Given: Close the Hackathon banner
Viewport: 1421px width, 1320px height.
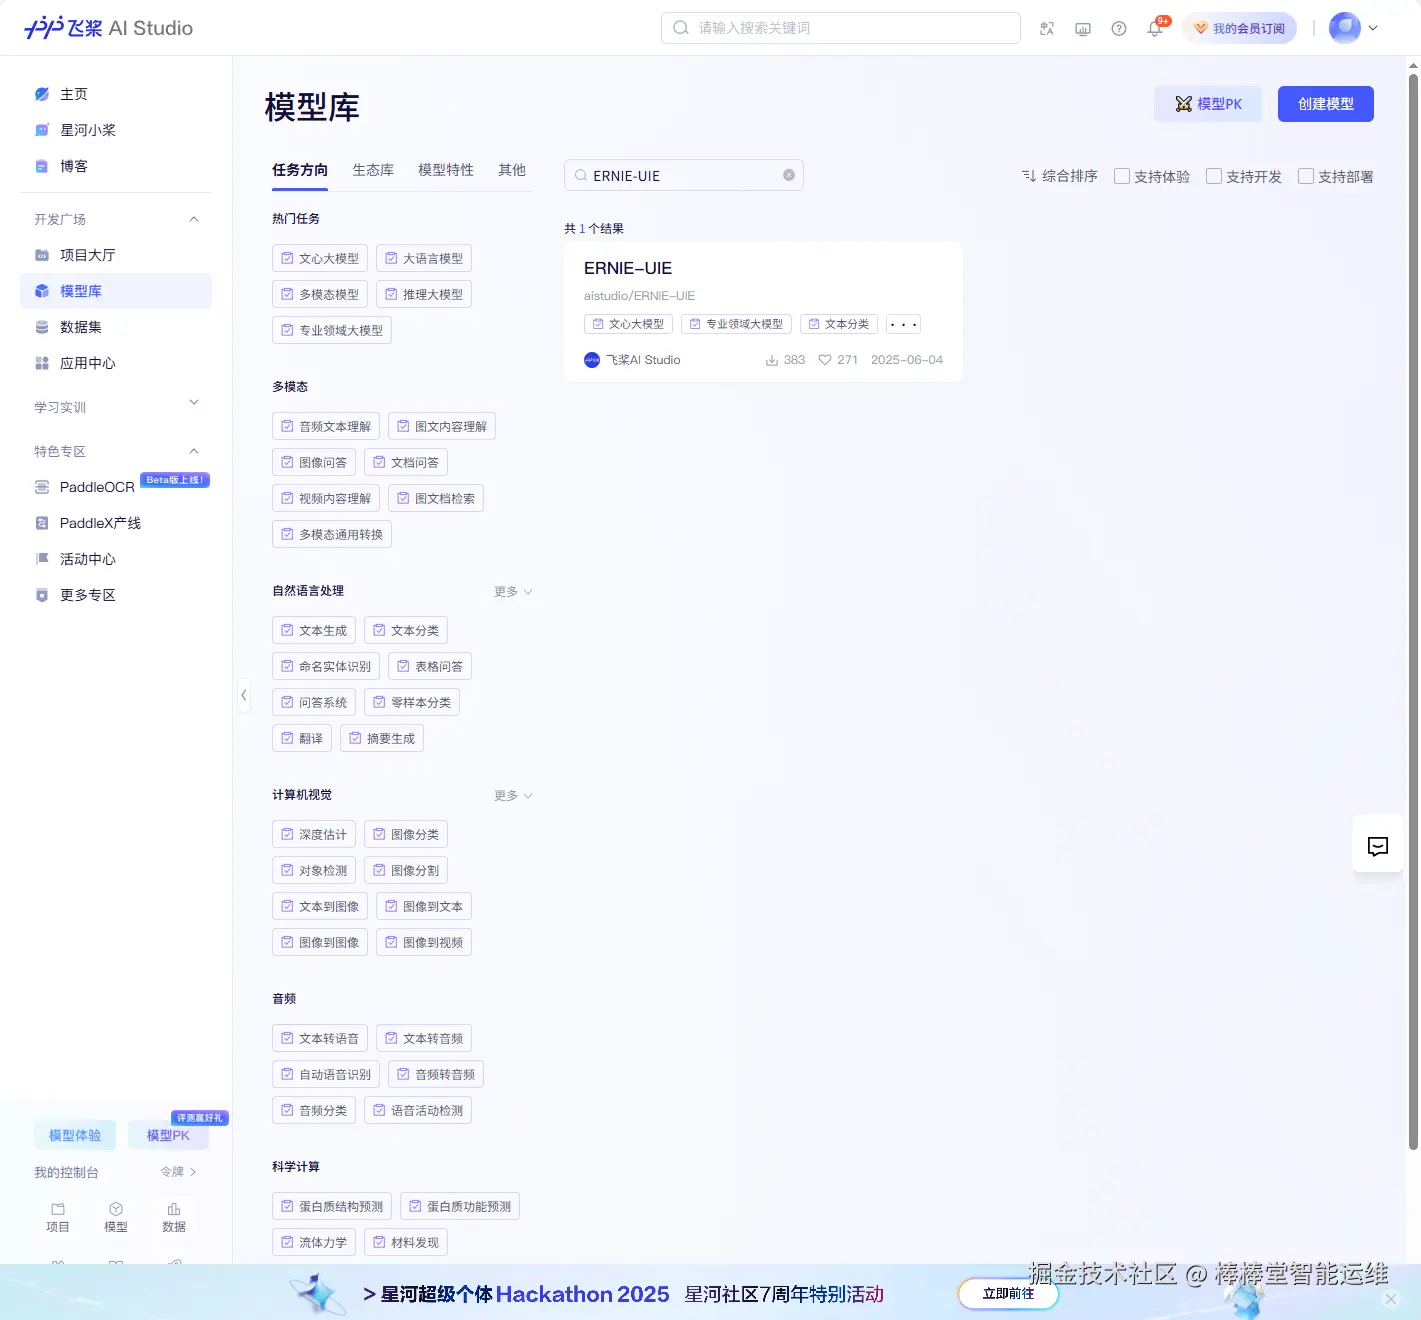Looking at the screenshot, I should tap(1391, 1299).
